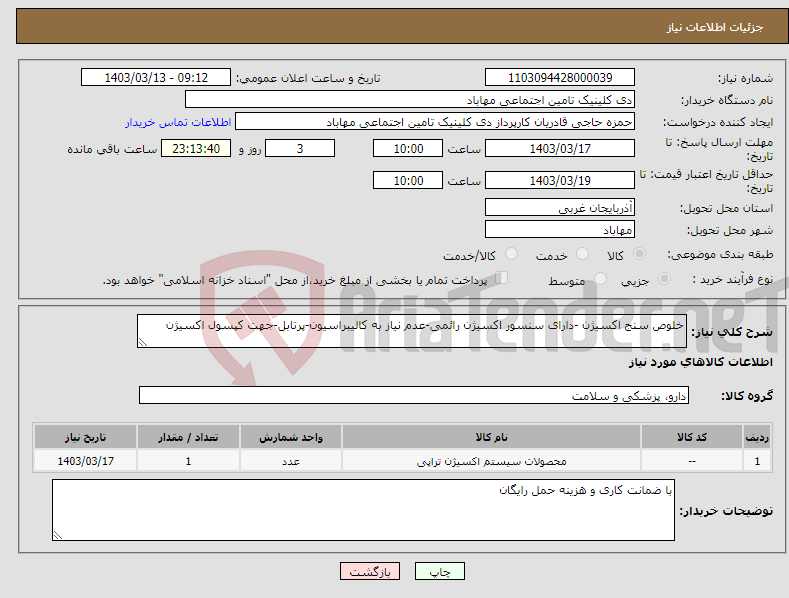Click the remaining days field showing 3
Viewport: 789px width, 598px height.
pos(300,148)
